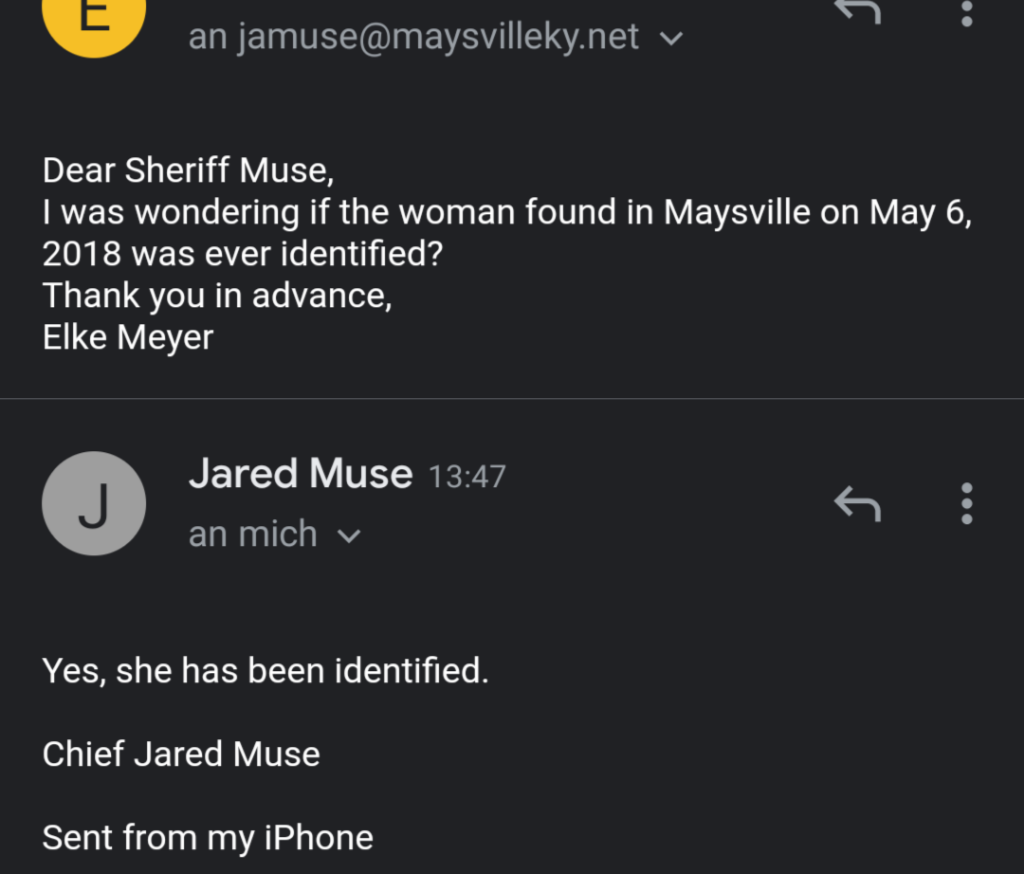Open the gray J avatar profile
Viewport: 1024px width, 874px height.
pyautogui.click(x=94, y=503)
